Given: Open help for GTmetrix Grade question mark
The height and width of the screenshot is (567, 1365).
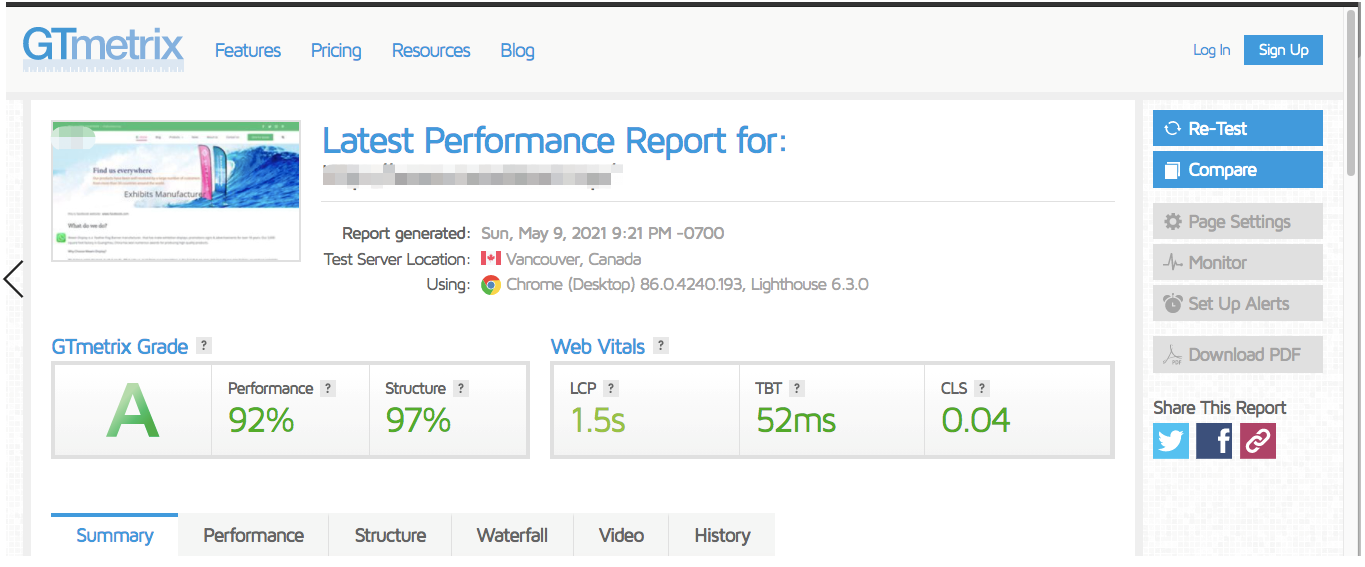Looking at the screenshot, I should click(x=204, y=346).
